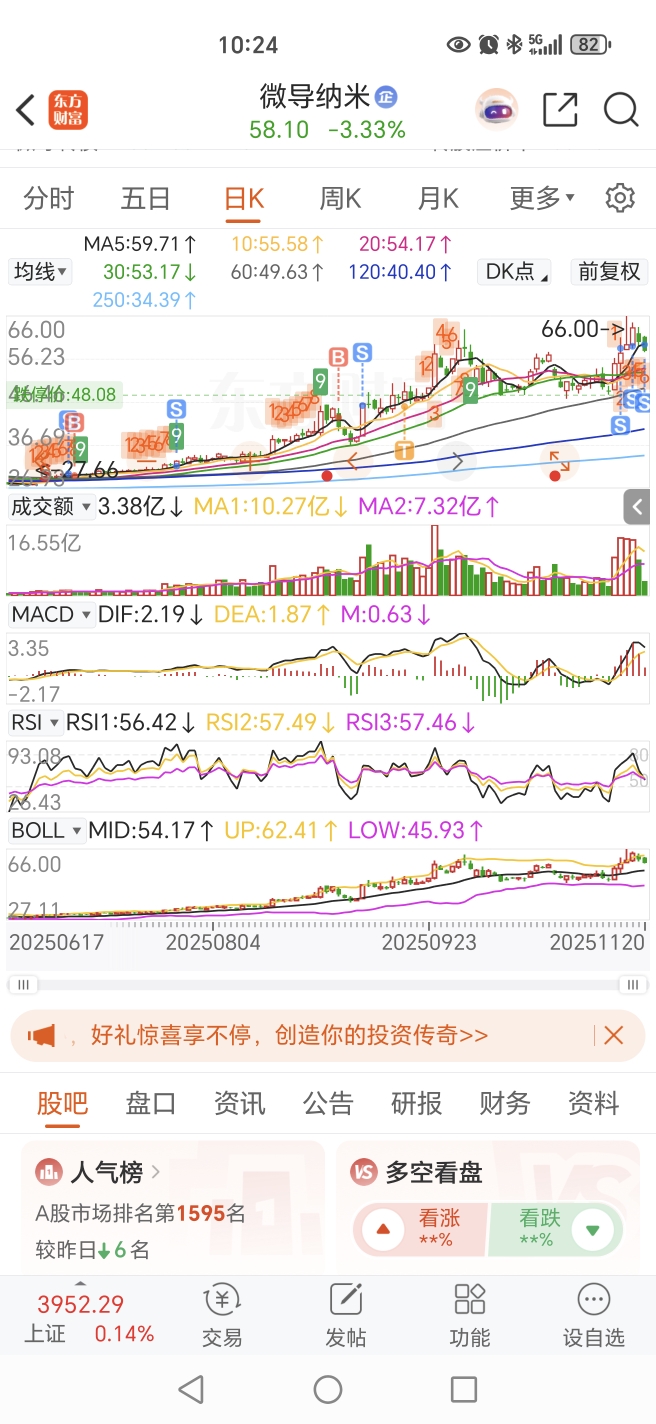The height and width of the screenshot is (1424, 656).
Task: Expand 人气榜 chevron
Action: (155, 1171)
